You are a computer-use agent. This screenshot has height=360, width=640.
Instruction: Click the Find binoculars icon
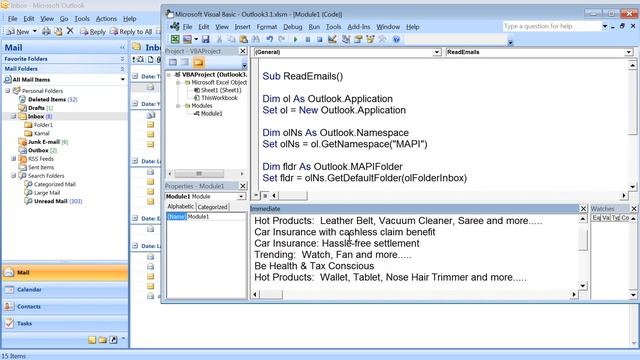256,39
